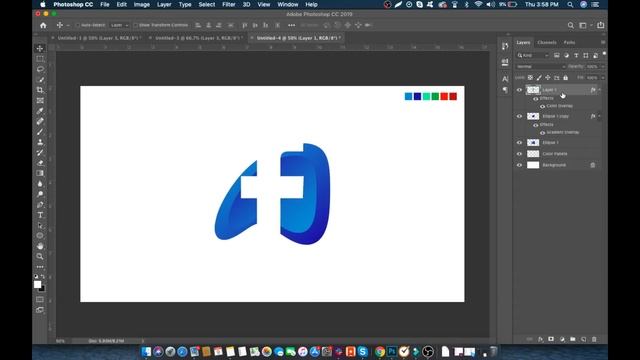Viewport: 640px width, 360px height.
Task: Select the Dodge tool
Action: 40,194
